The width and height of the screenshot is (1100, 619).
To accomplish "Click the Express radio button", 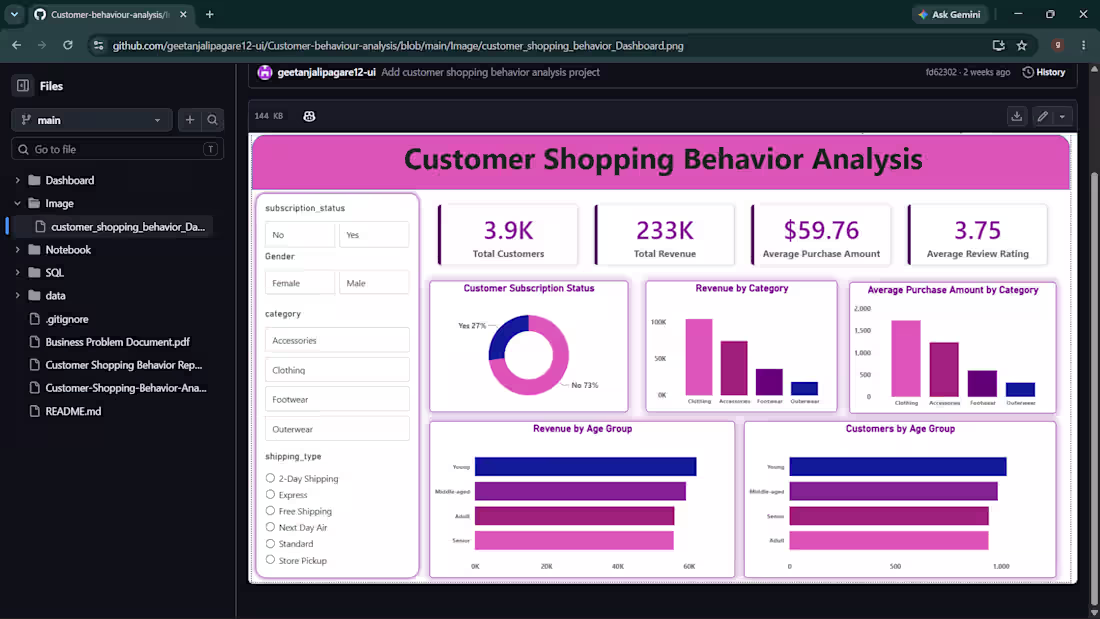I will click(x=270, y=494).
